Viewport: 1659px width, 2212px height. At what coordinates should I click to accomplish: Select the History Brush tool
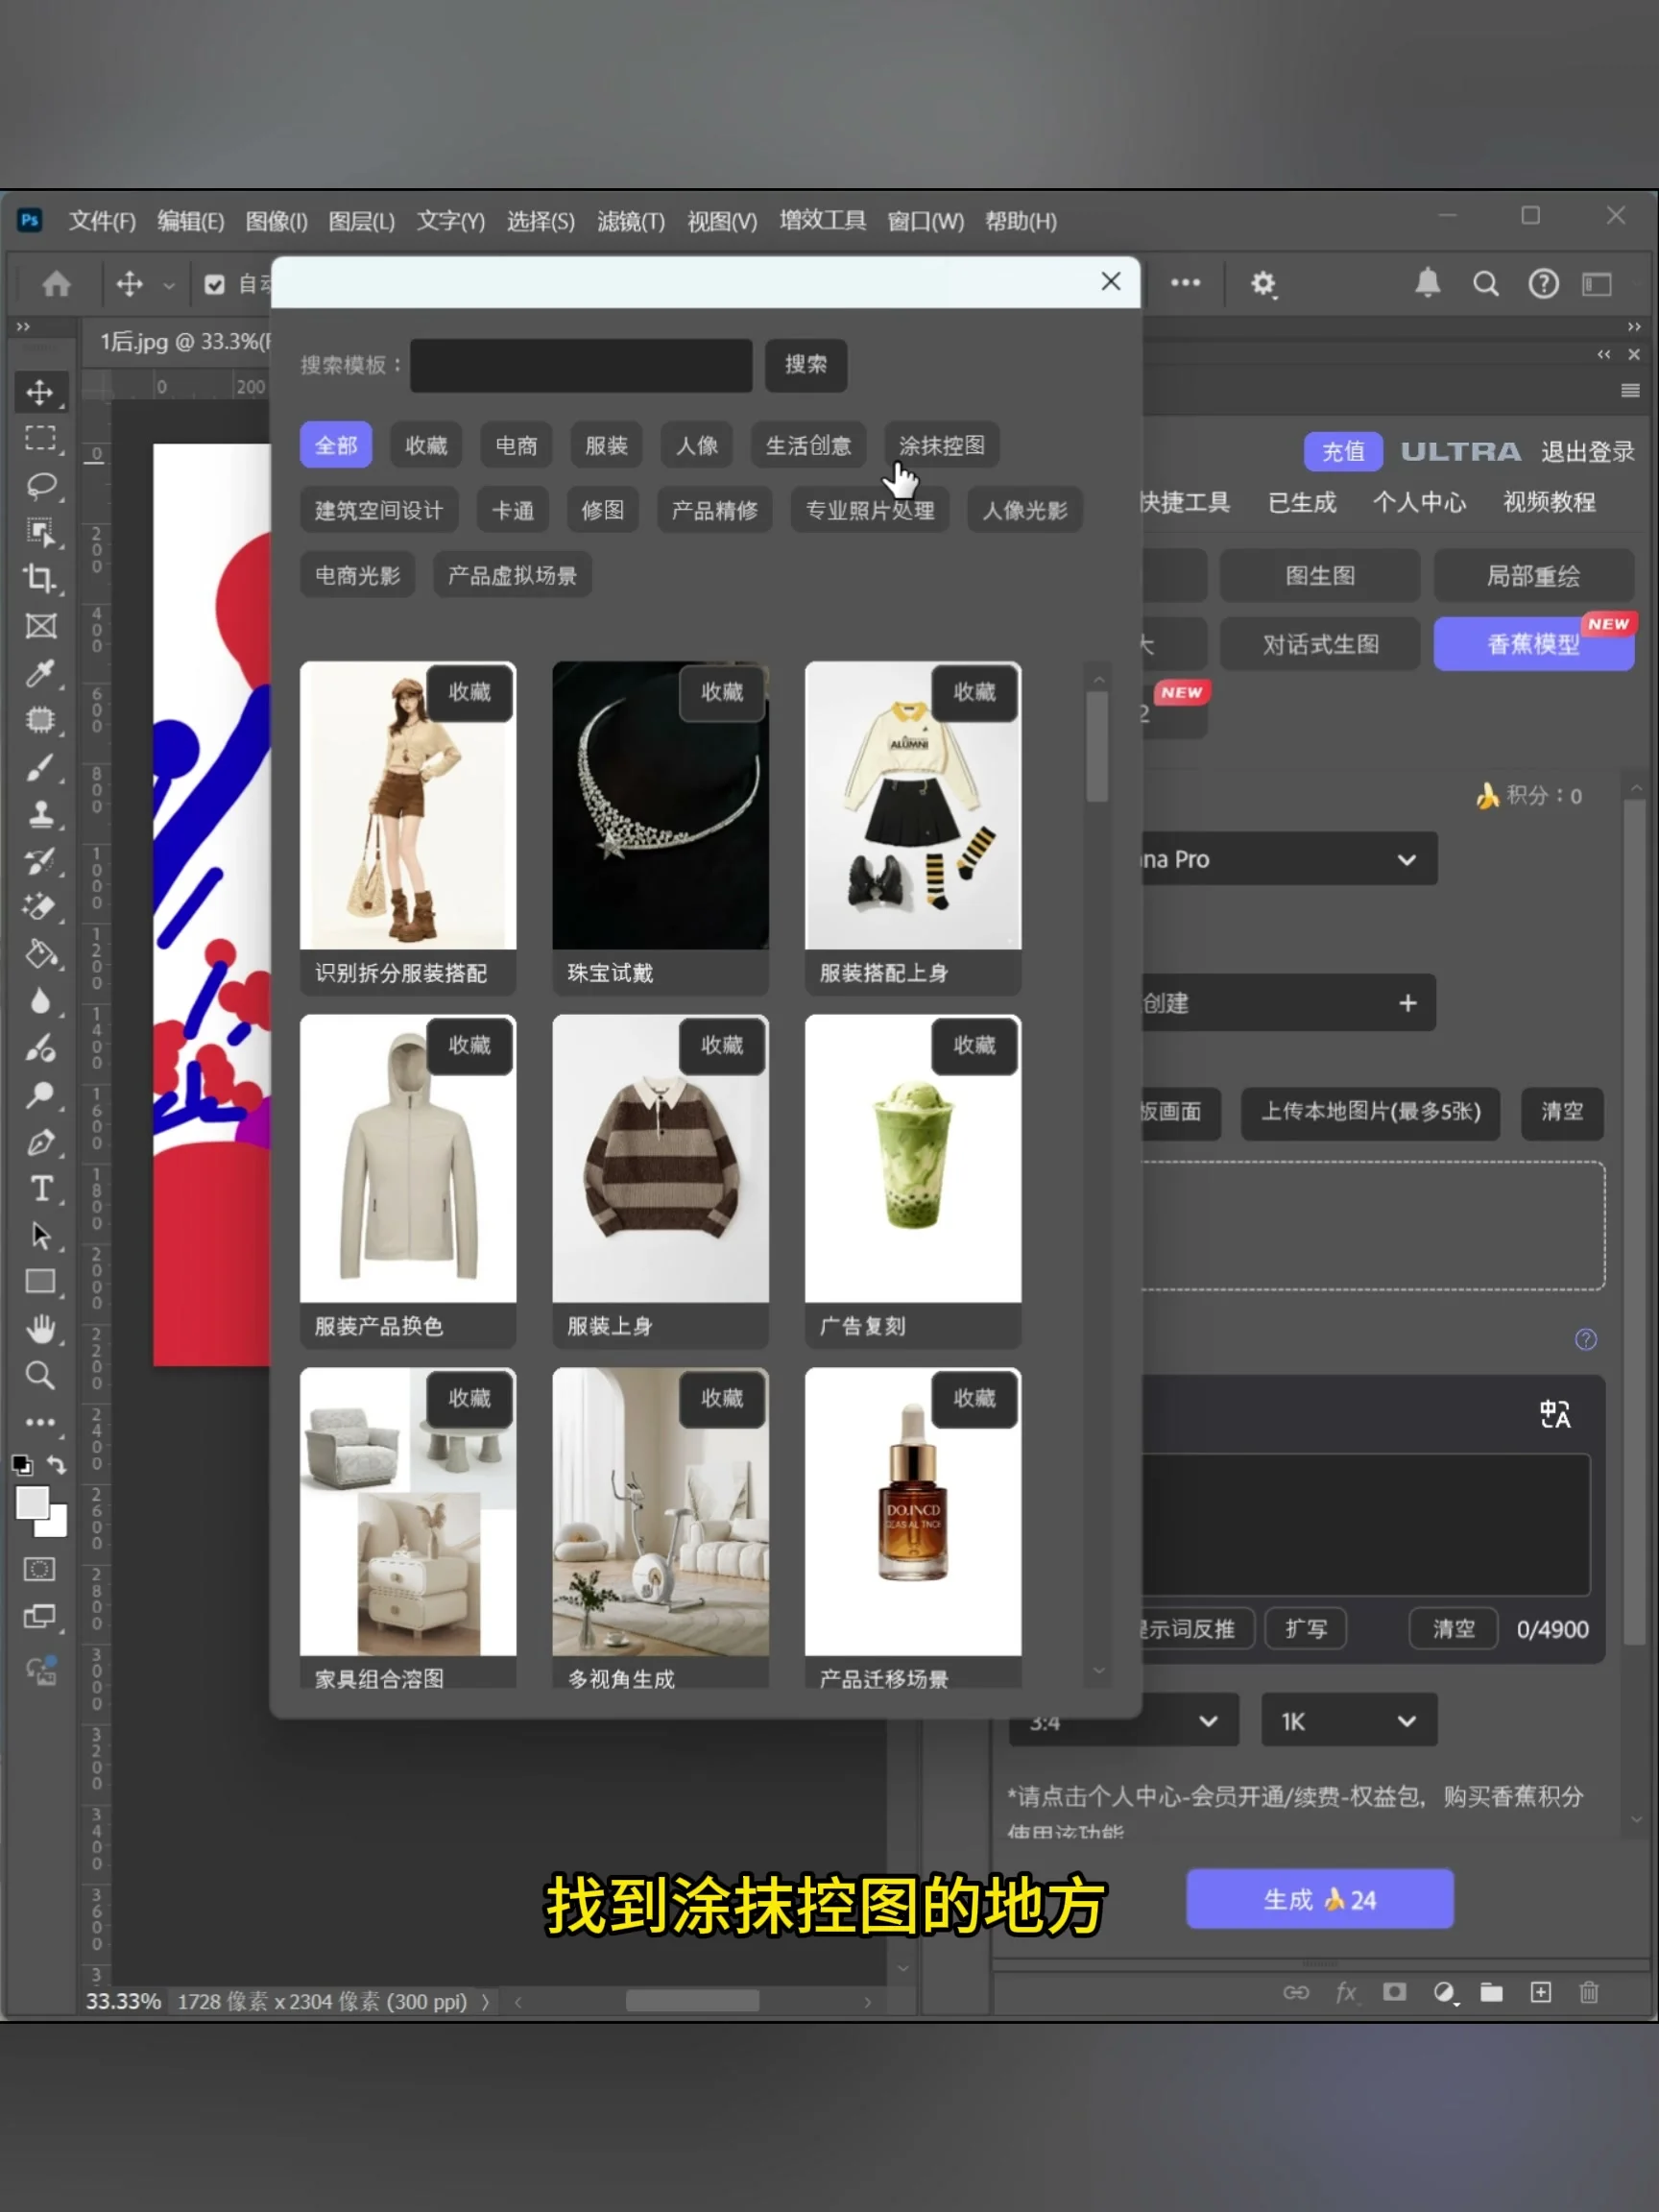coord(40,860)
